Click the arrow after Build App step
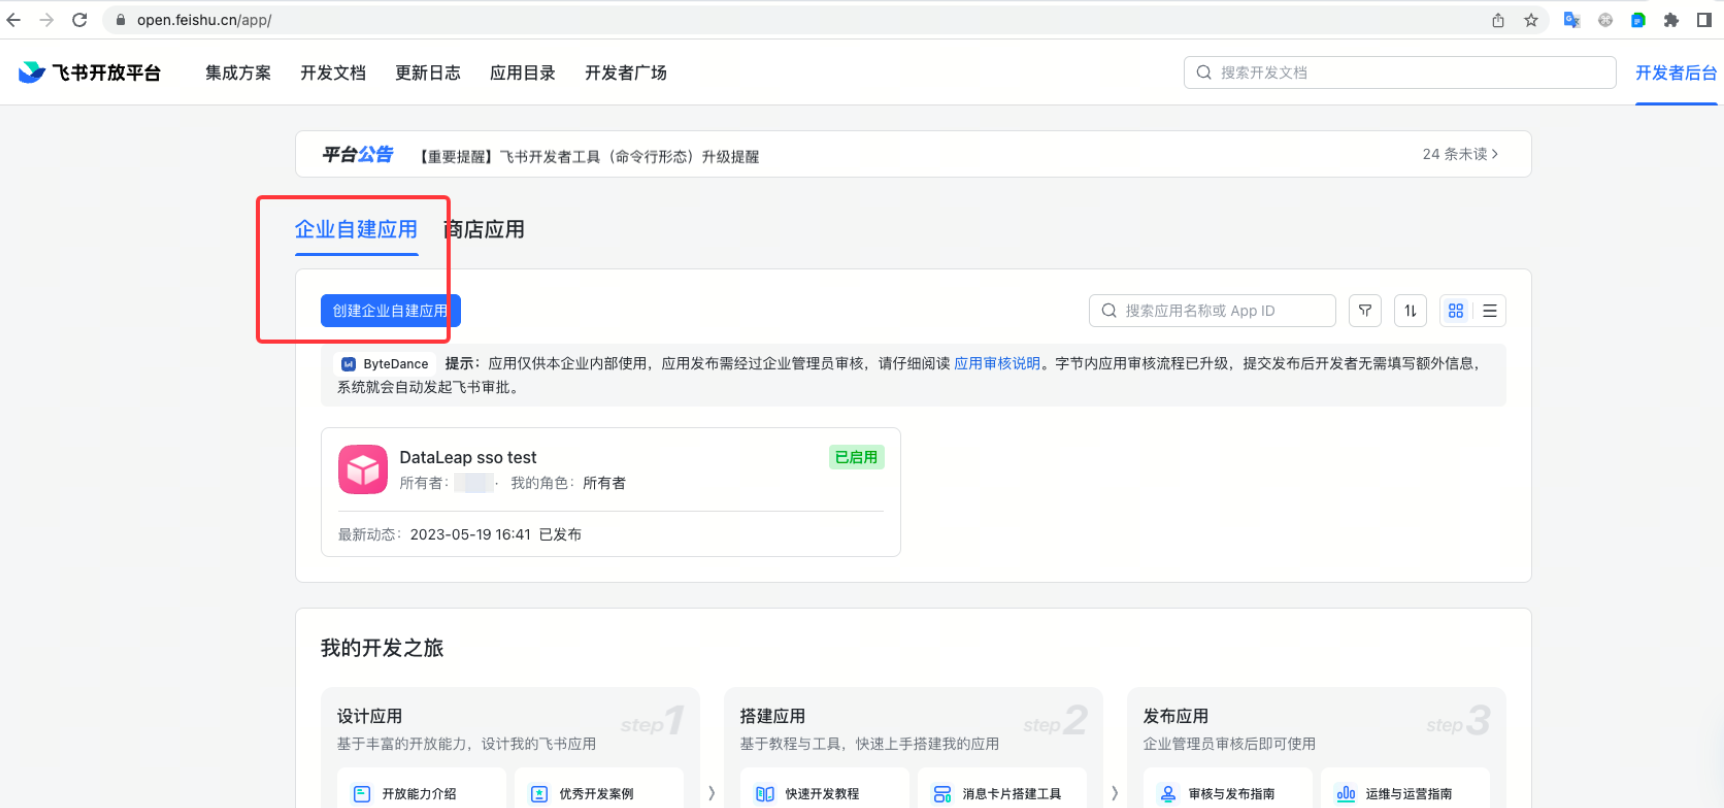 [1114, 793]
